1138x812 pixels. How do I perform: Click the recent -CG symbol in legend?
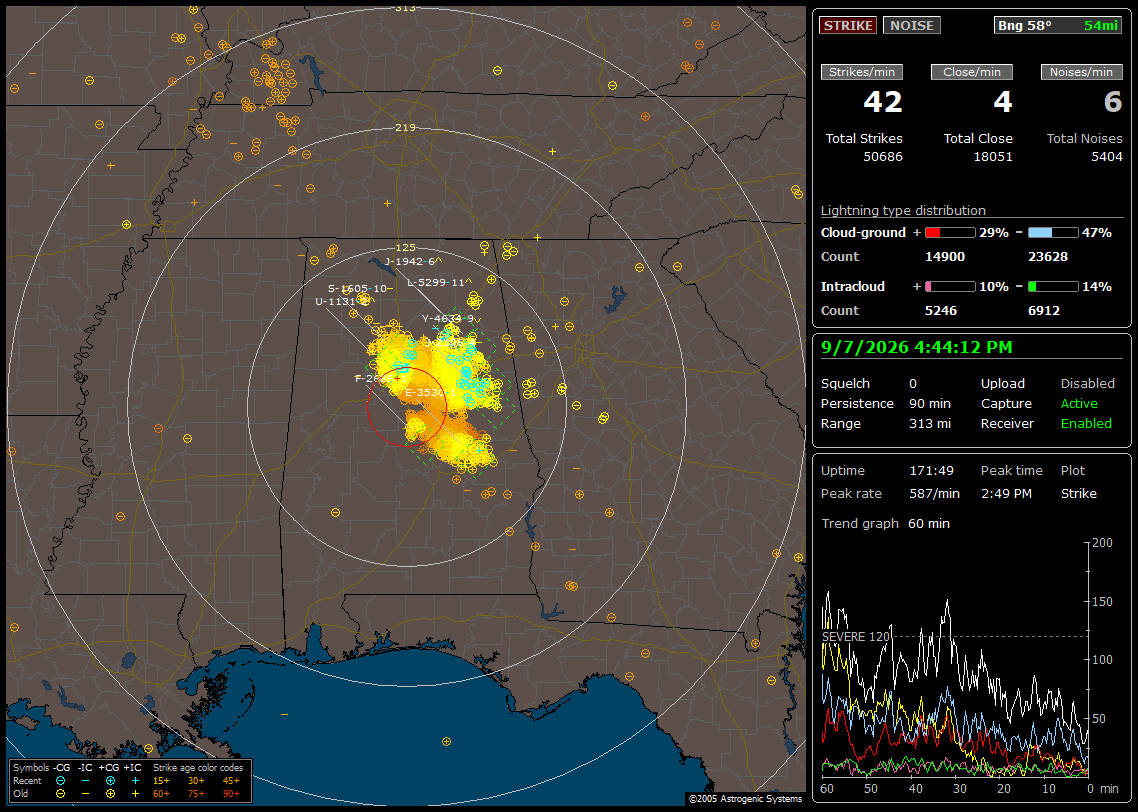click(x=60, y=781)
